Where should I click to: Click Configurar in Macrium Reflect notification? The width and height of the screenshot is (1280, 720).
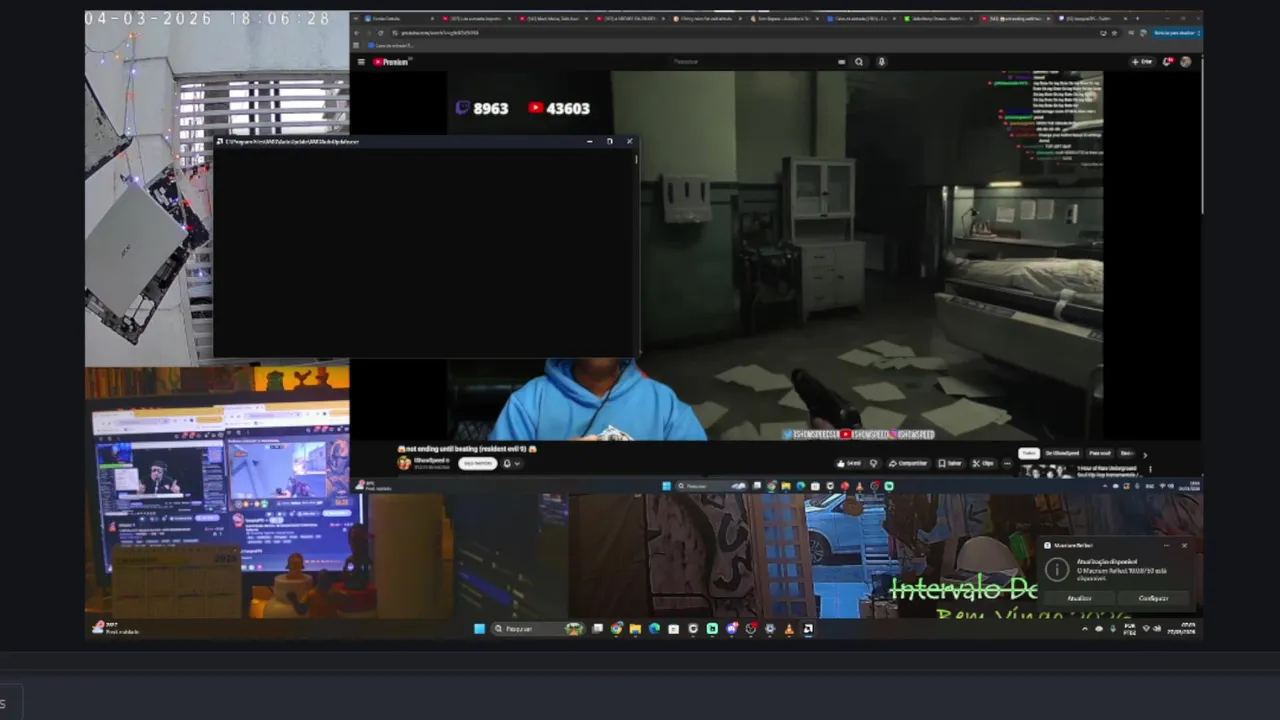tap(1153, 598)
